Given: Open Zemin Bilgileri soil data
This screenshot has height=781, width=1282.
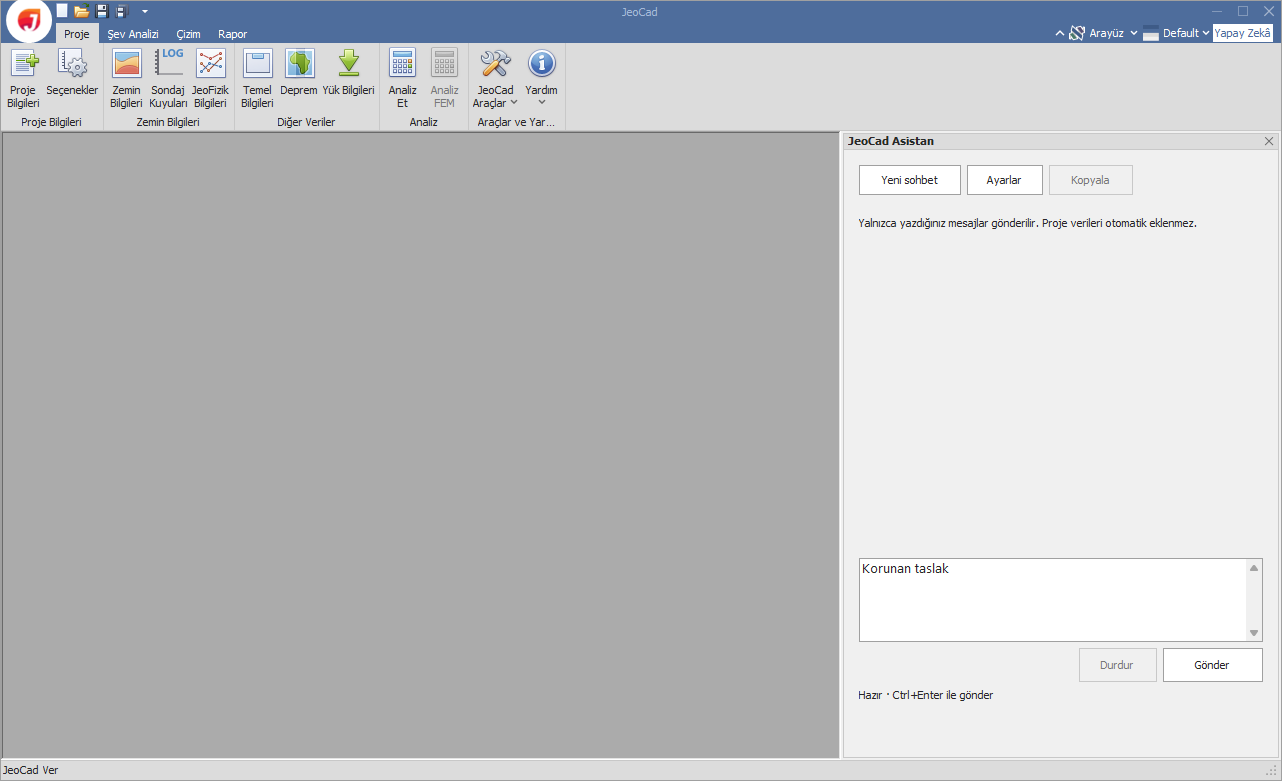Looking at the screenshot, I should (x=126, y=78).
